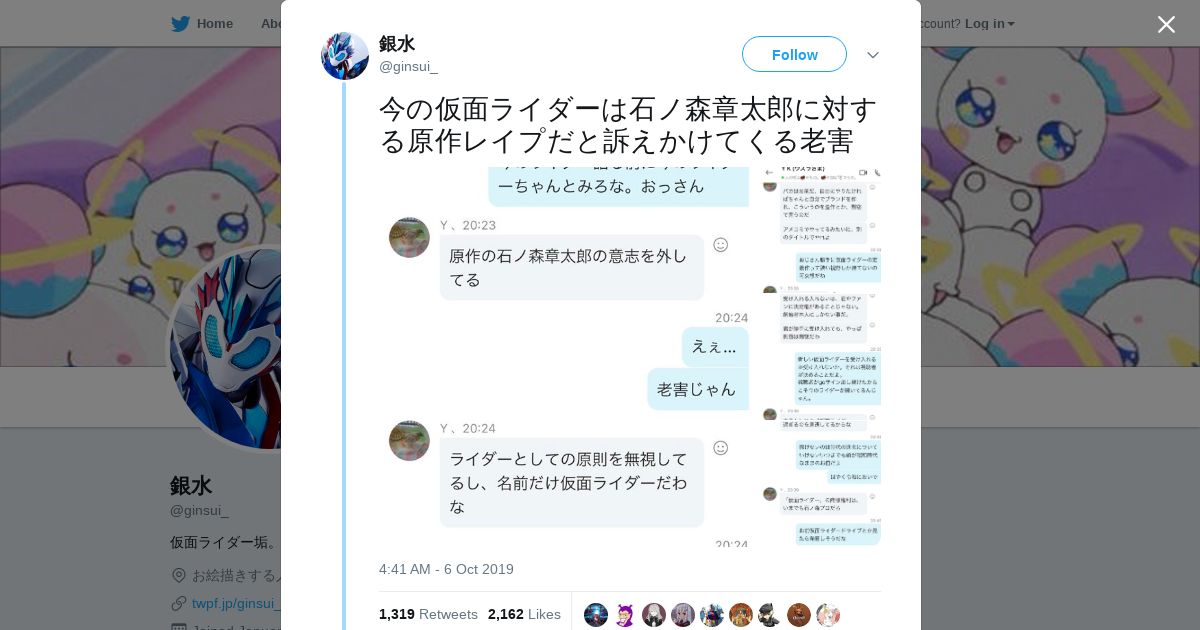Open the tweet timestamp 4:41 AM link
Screen dimensions: 1200x630
click(x=446, y=569)
